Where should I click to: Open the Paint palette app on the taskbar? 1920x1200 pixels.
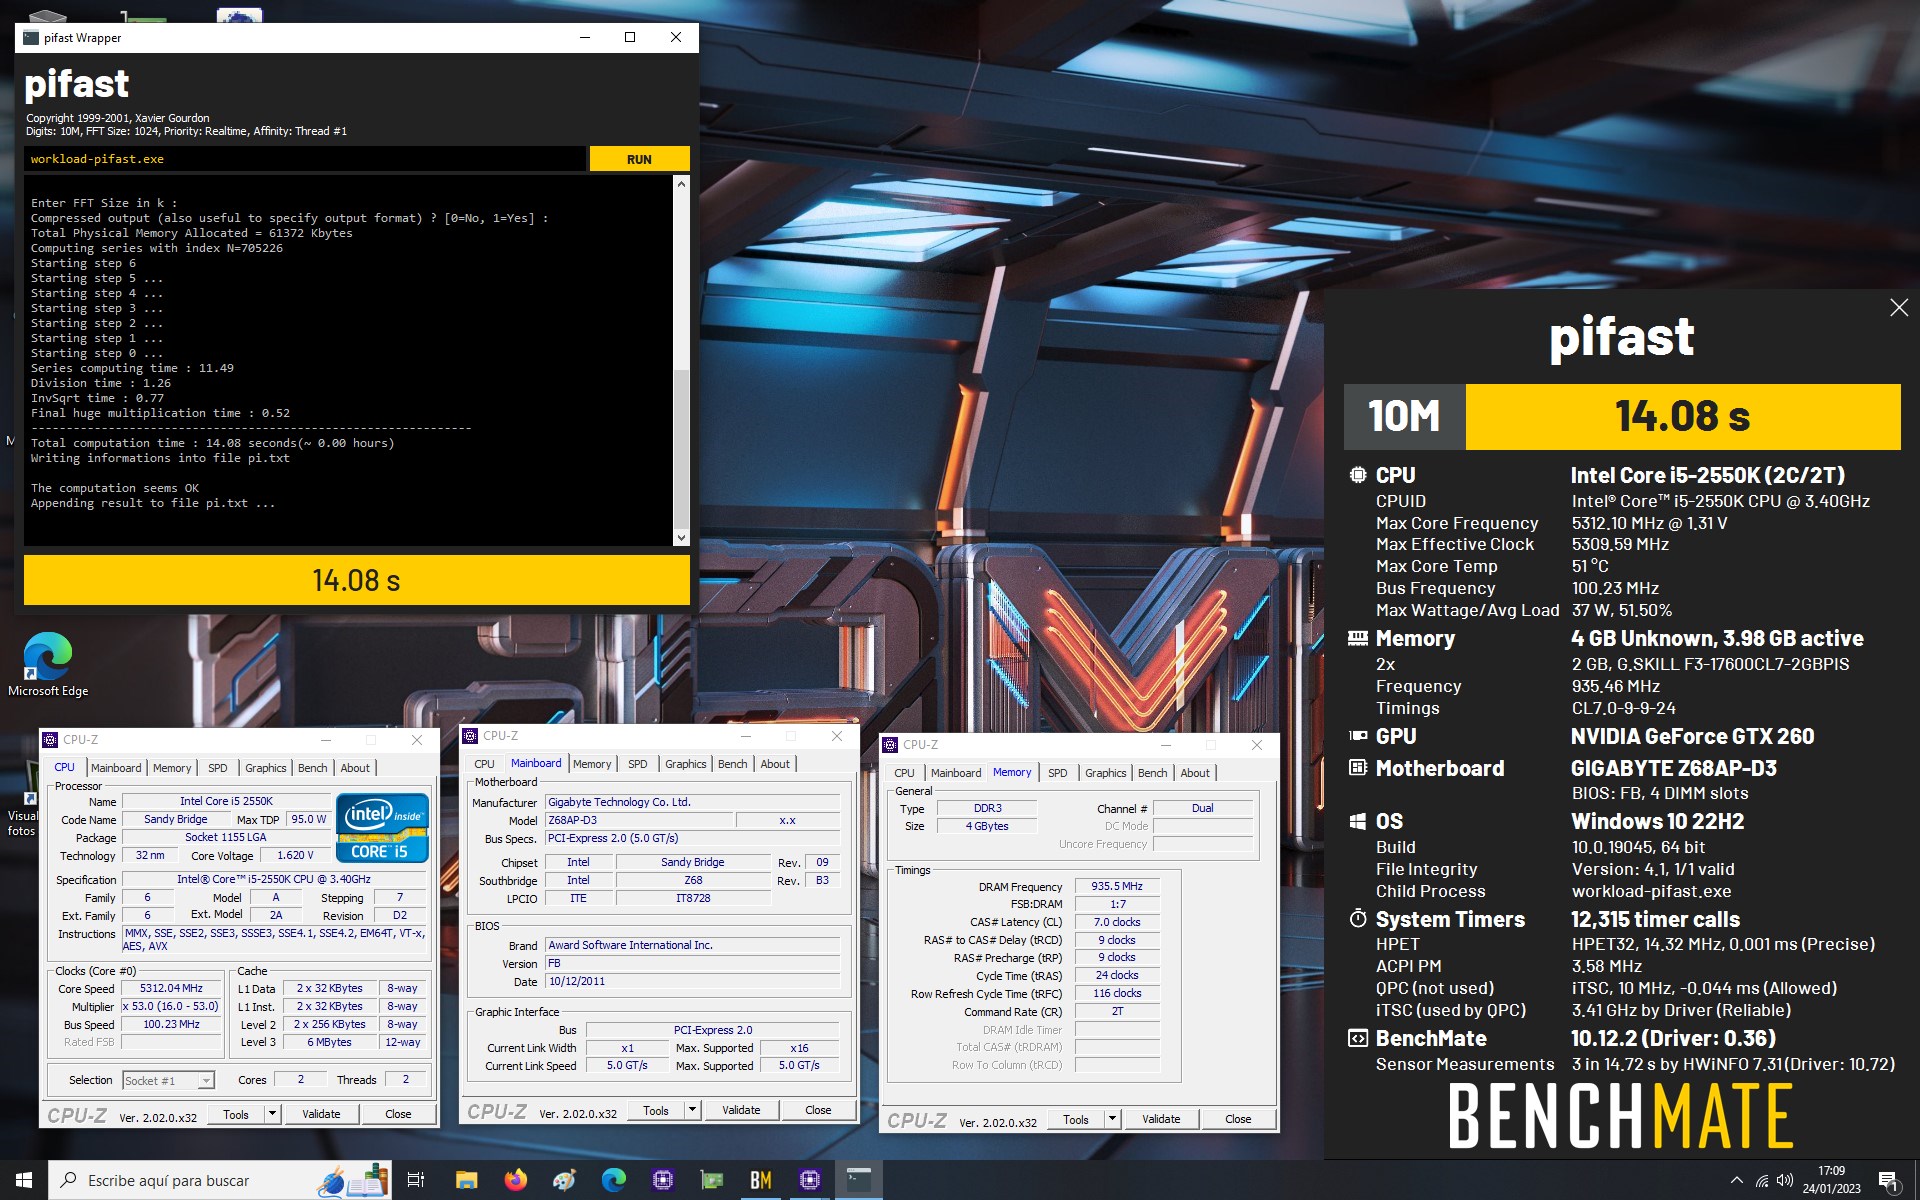(x=564, y=1180)
